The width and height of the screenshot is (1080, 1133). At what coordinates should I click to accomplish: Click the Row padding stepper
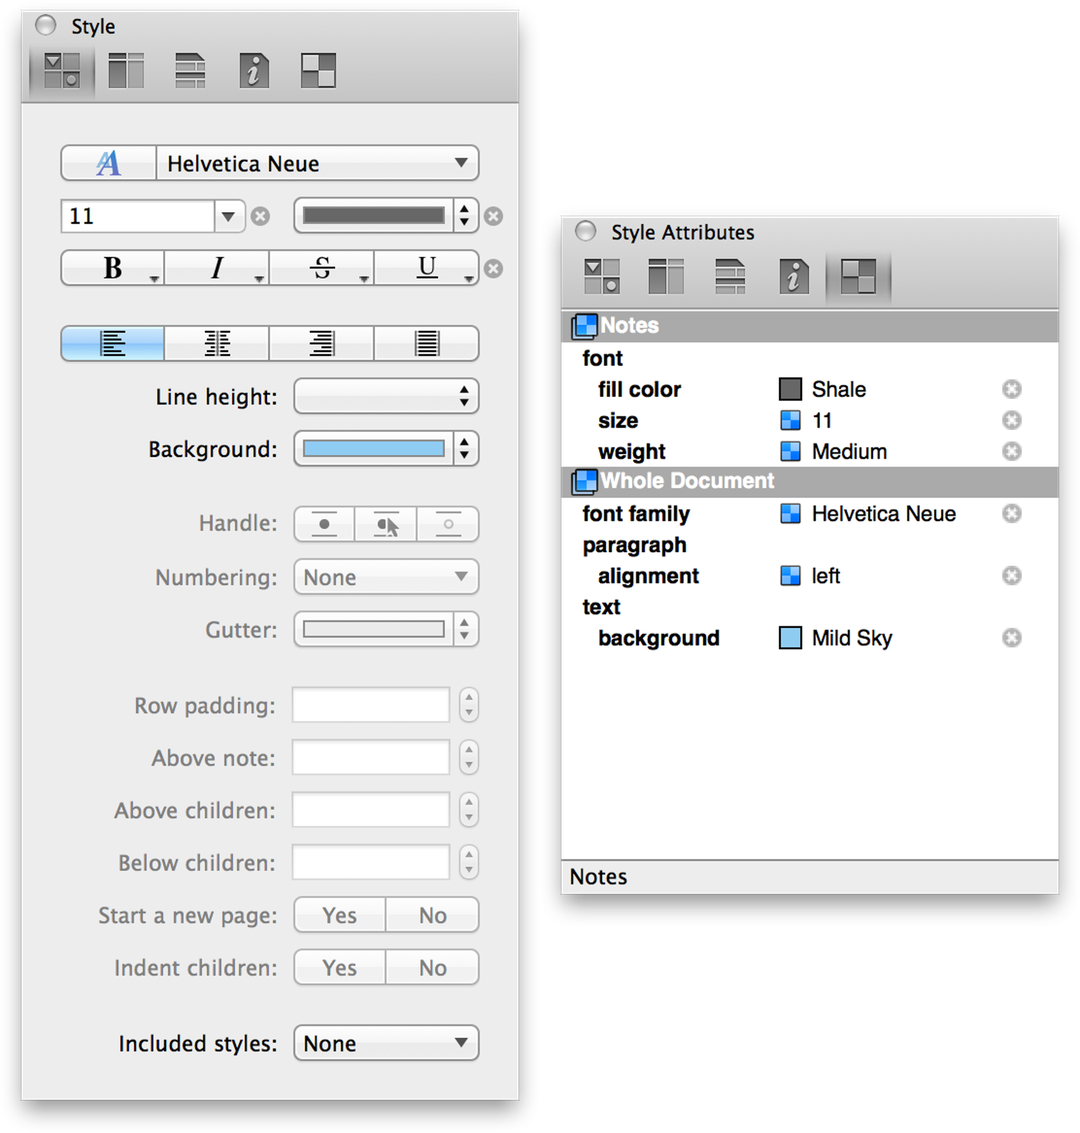coord(469,705)
